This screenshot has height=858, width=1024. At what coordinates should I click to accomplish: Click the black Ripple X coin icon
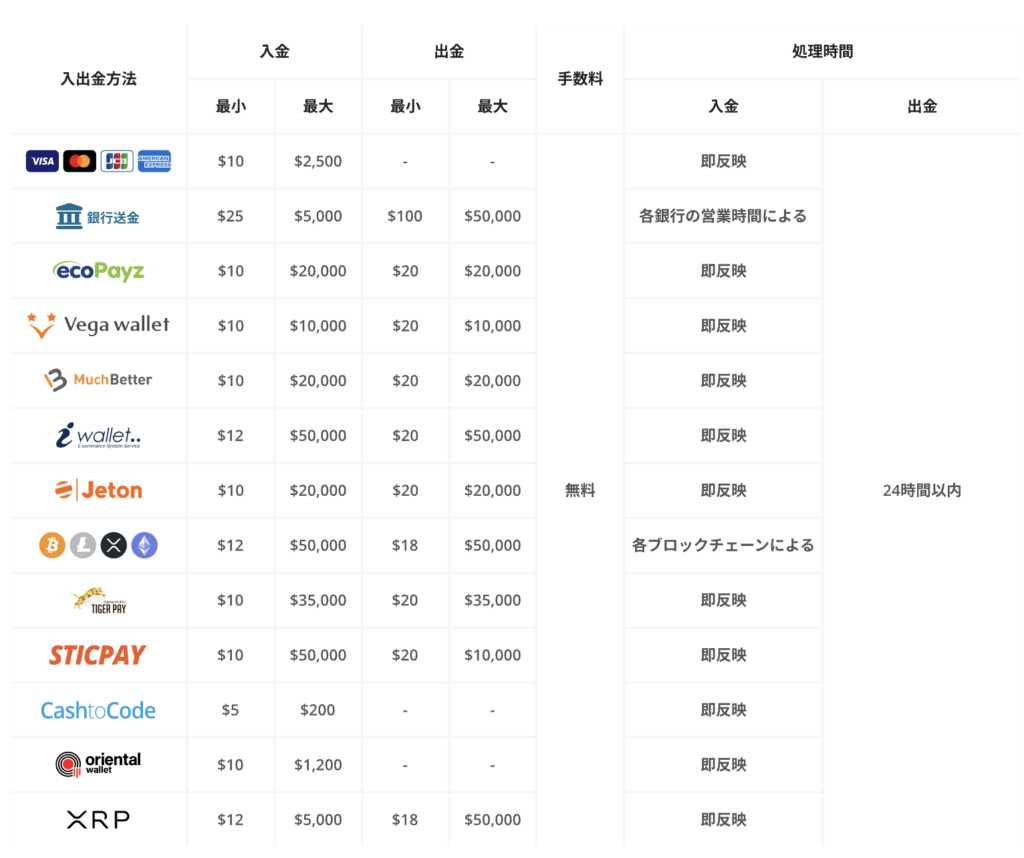pos(114,545)
